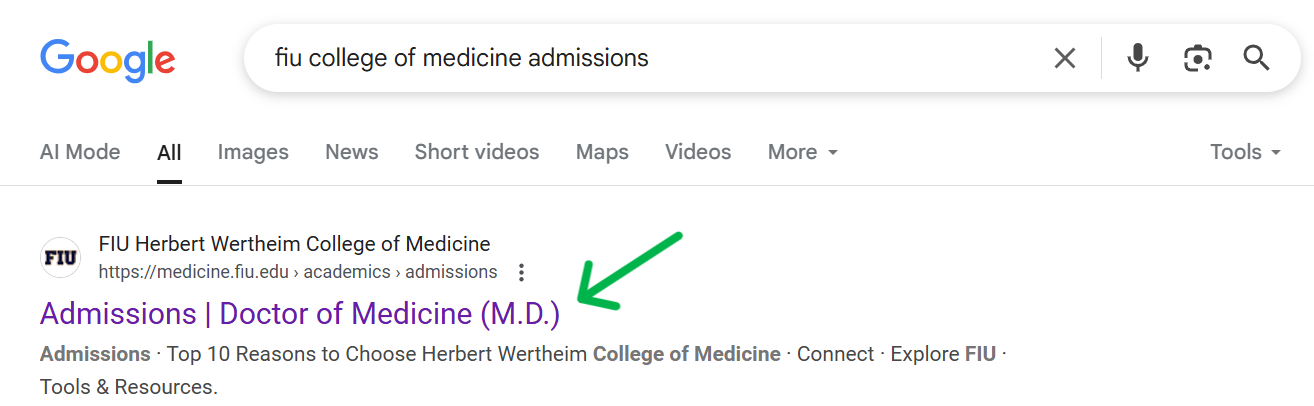
Task: Click the magnifying glass search button
Action: (x=1257, y=58)
